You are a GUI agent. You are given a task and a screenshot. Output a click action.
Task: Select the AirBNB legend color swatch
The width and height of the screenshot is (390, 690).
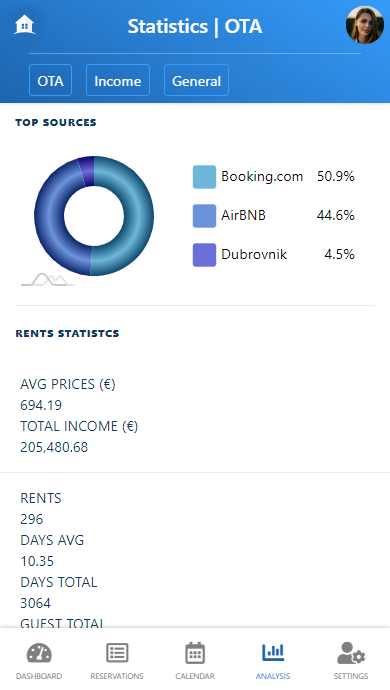[x=204, y=216]
